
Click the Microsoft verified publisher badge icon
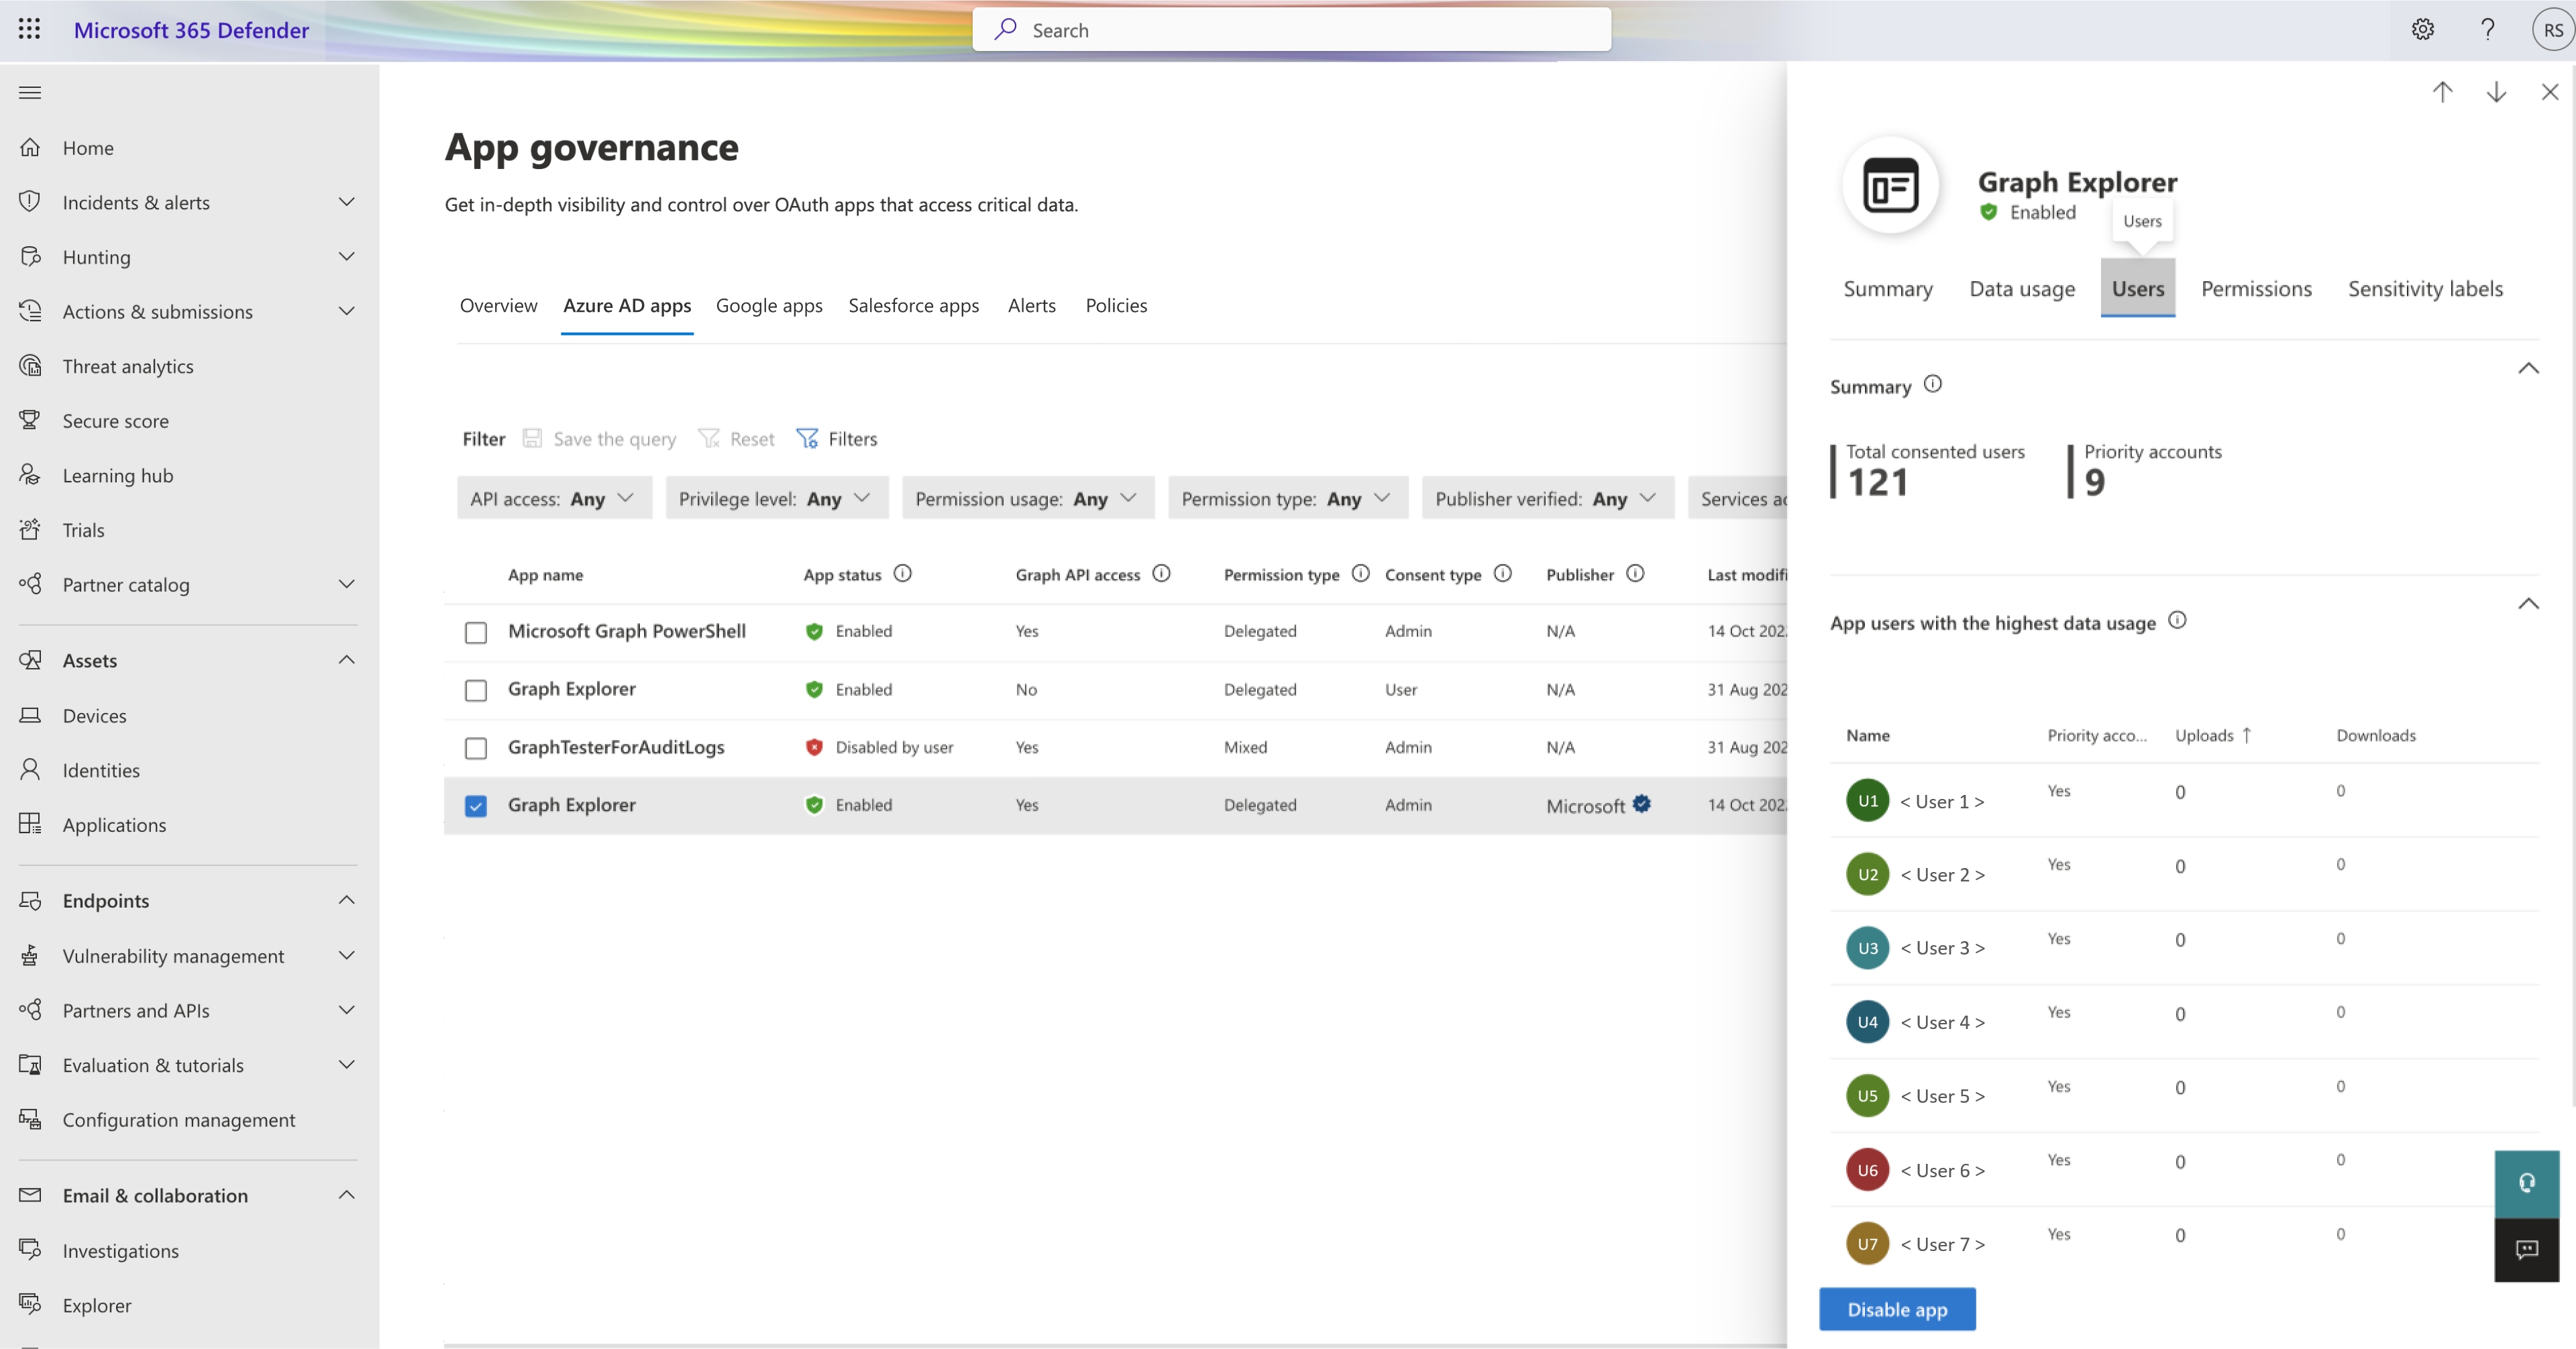(1641, 802)
